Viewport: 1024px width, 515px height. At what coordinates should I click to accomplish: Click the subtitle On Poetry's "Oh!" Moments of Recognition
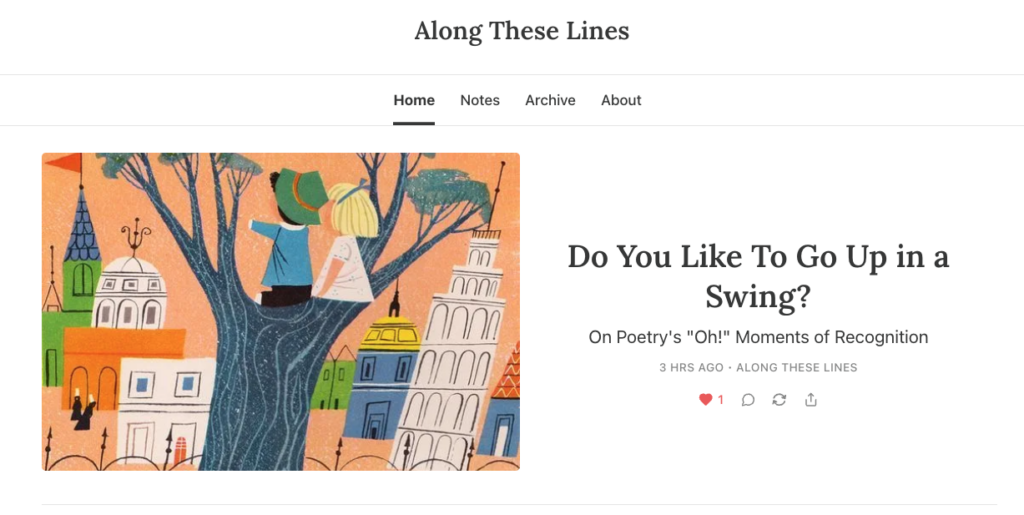[758, 337]
